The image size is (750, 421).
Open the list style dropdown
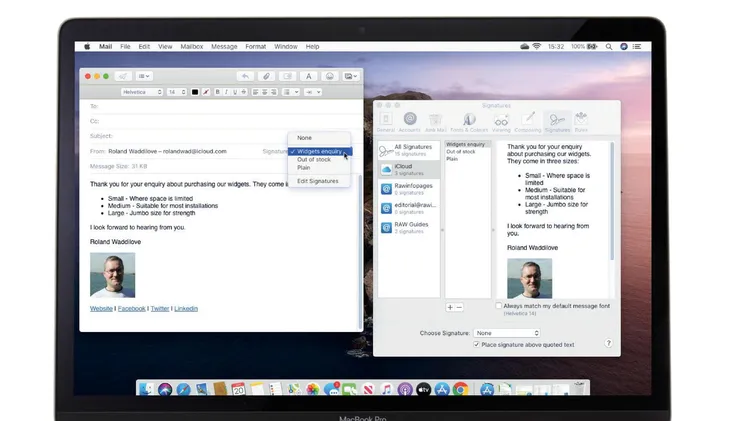tap(291, 92)
